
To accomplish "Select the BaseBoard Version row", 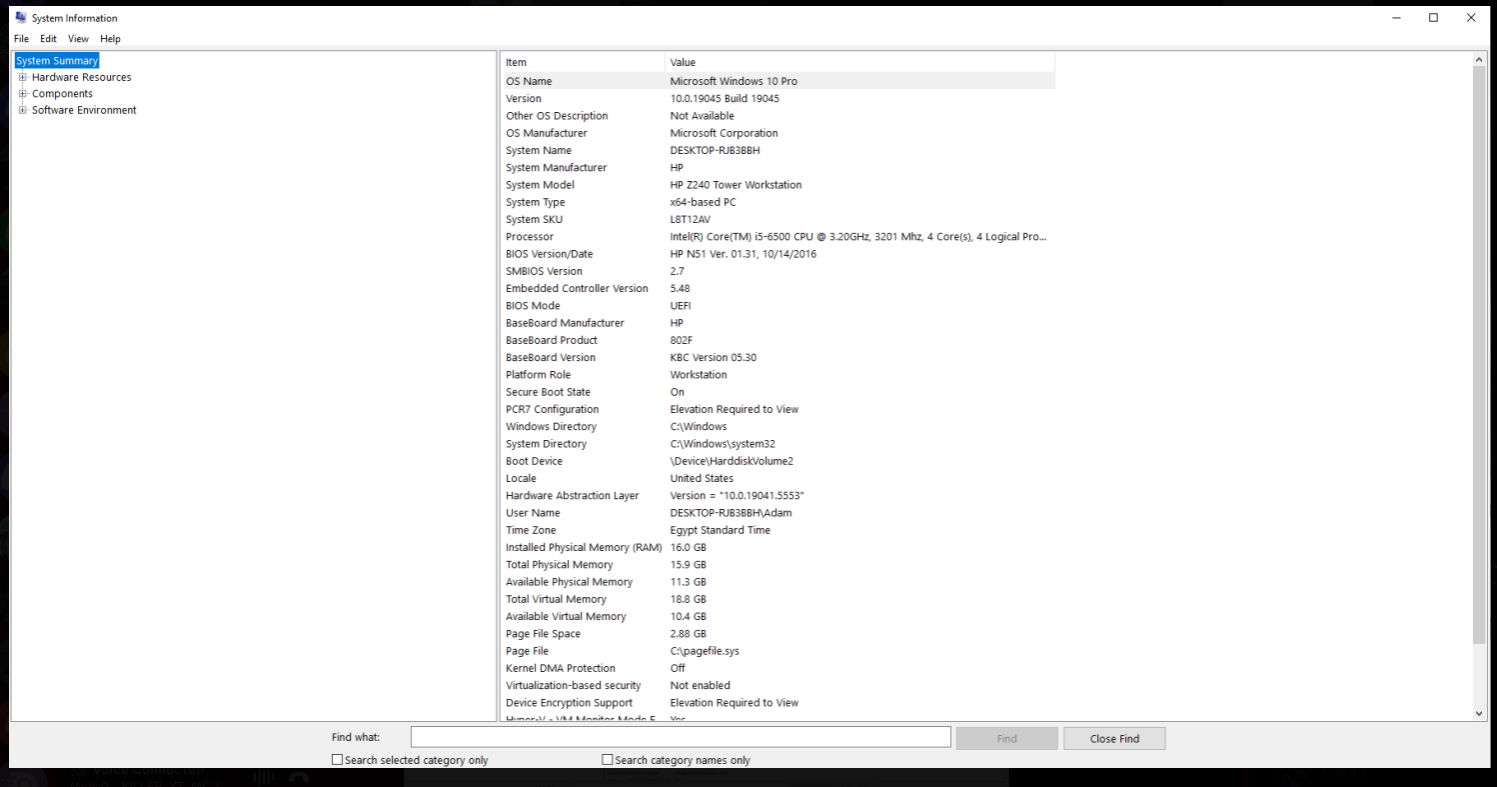I will (x=778, y=357).
